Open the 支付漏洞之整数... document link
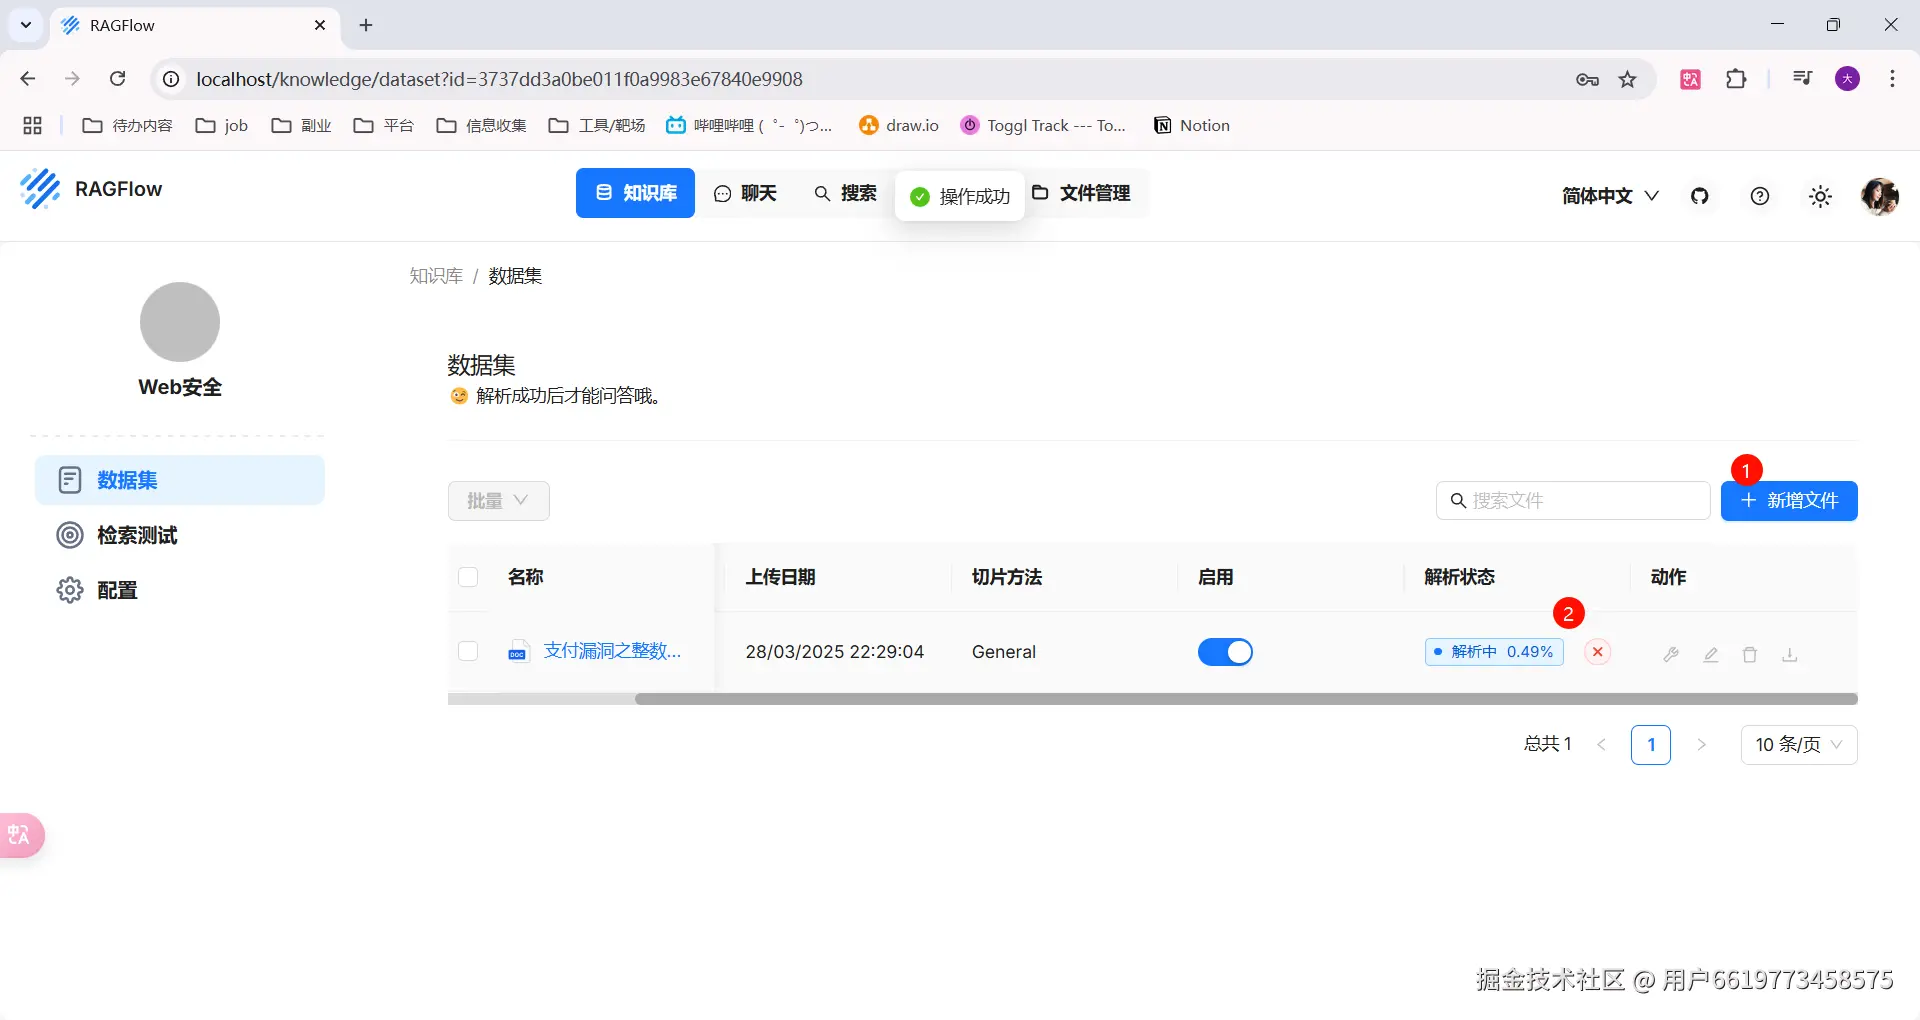This screenshot has width=1920, height=1020. (x=612, y=651)
